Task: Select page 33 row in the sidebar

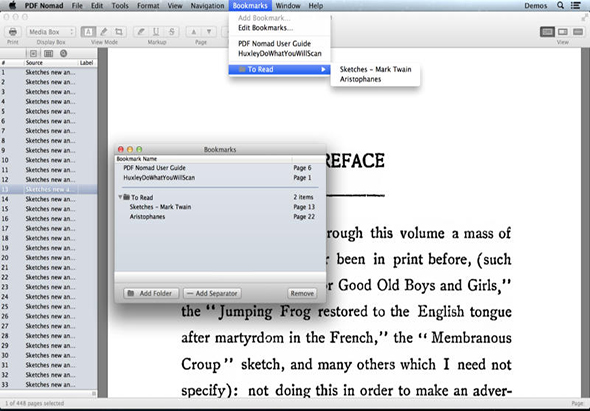Action: 49,385
